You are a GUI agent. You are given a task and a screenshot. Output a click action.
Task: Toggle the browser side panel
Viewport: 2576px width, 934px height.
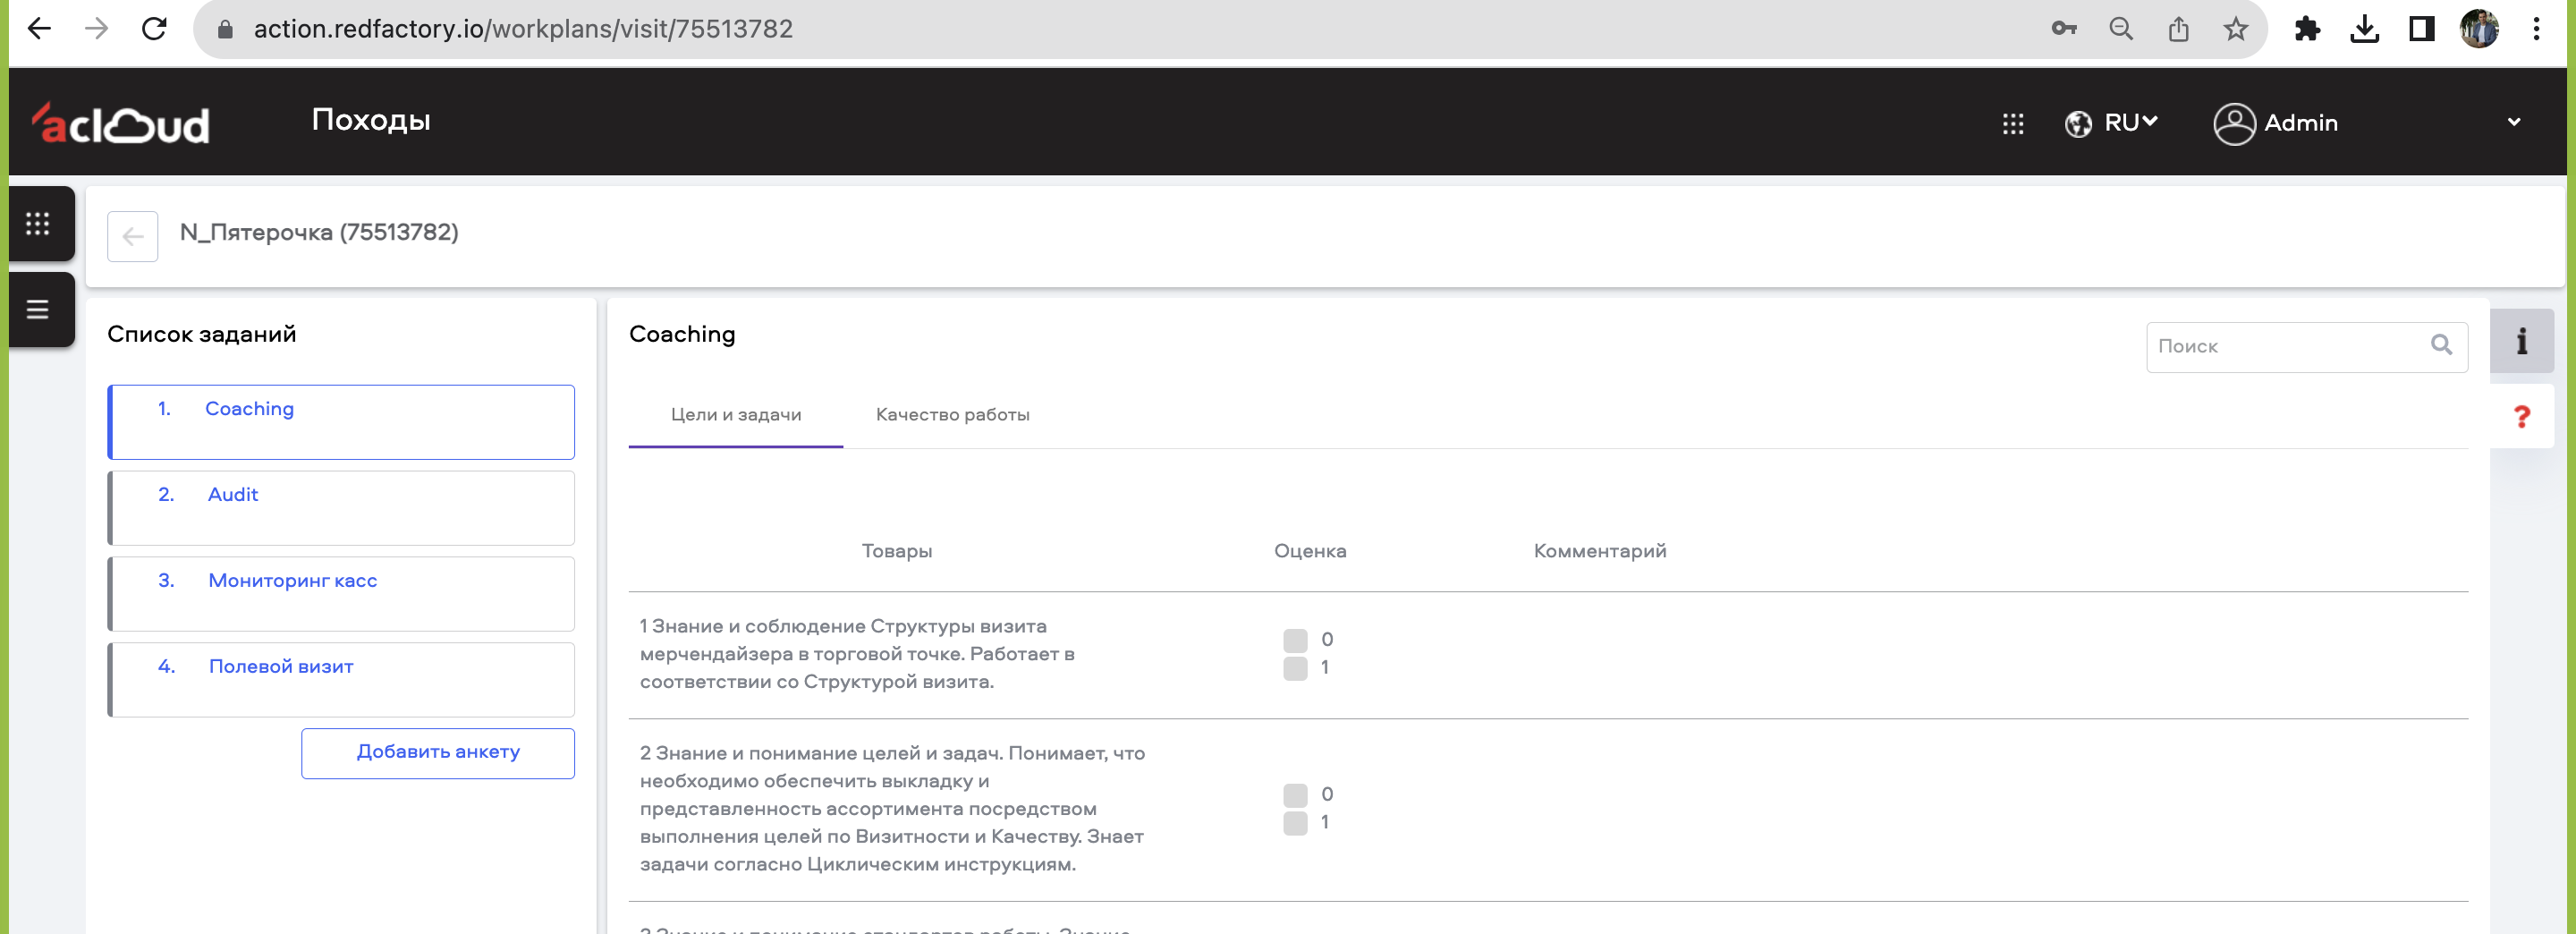point(2421,29)
